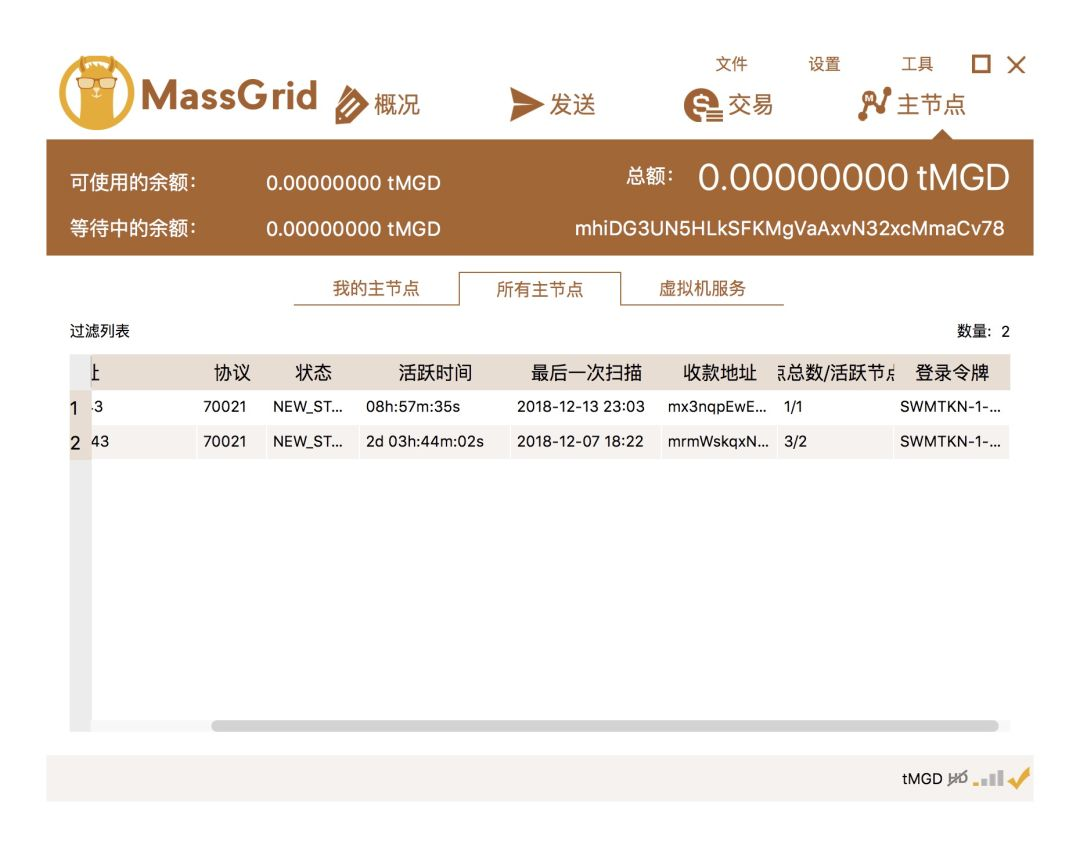This screenshot has height=848, width=1080.
Task: Open Transactions via the coin icon
Action: [703, 105]
